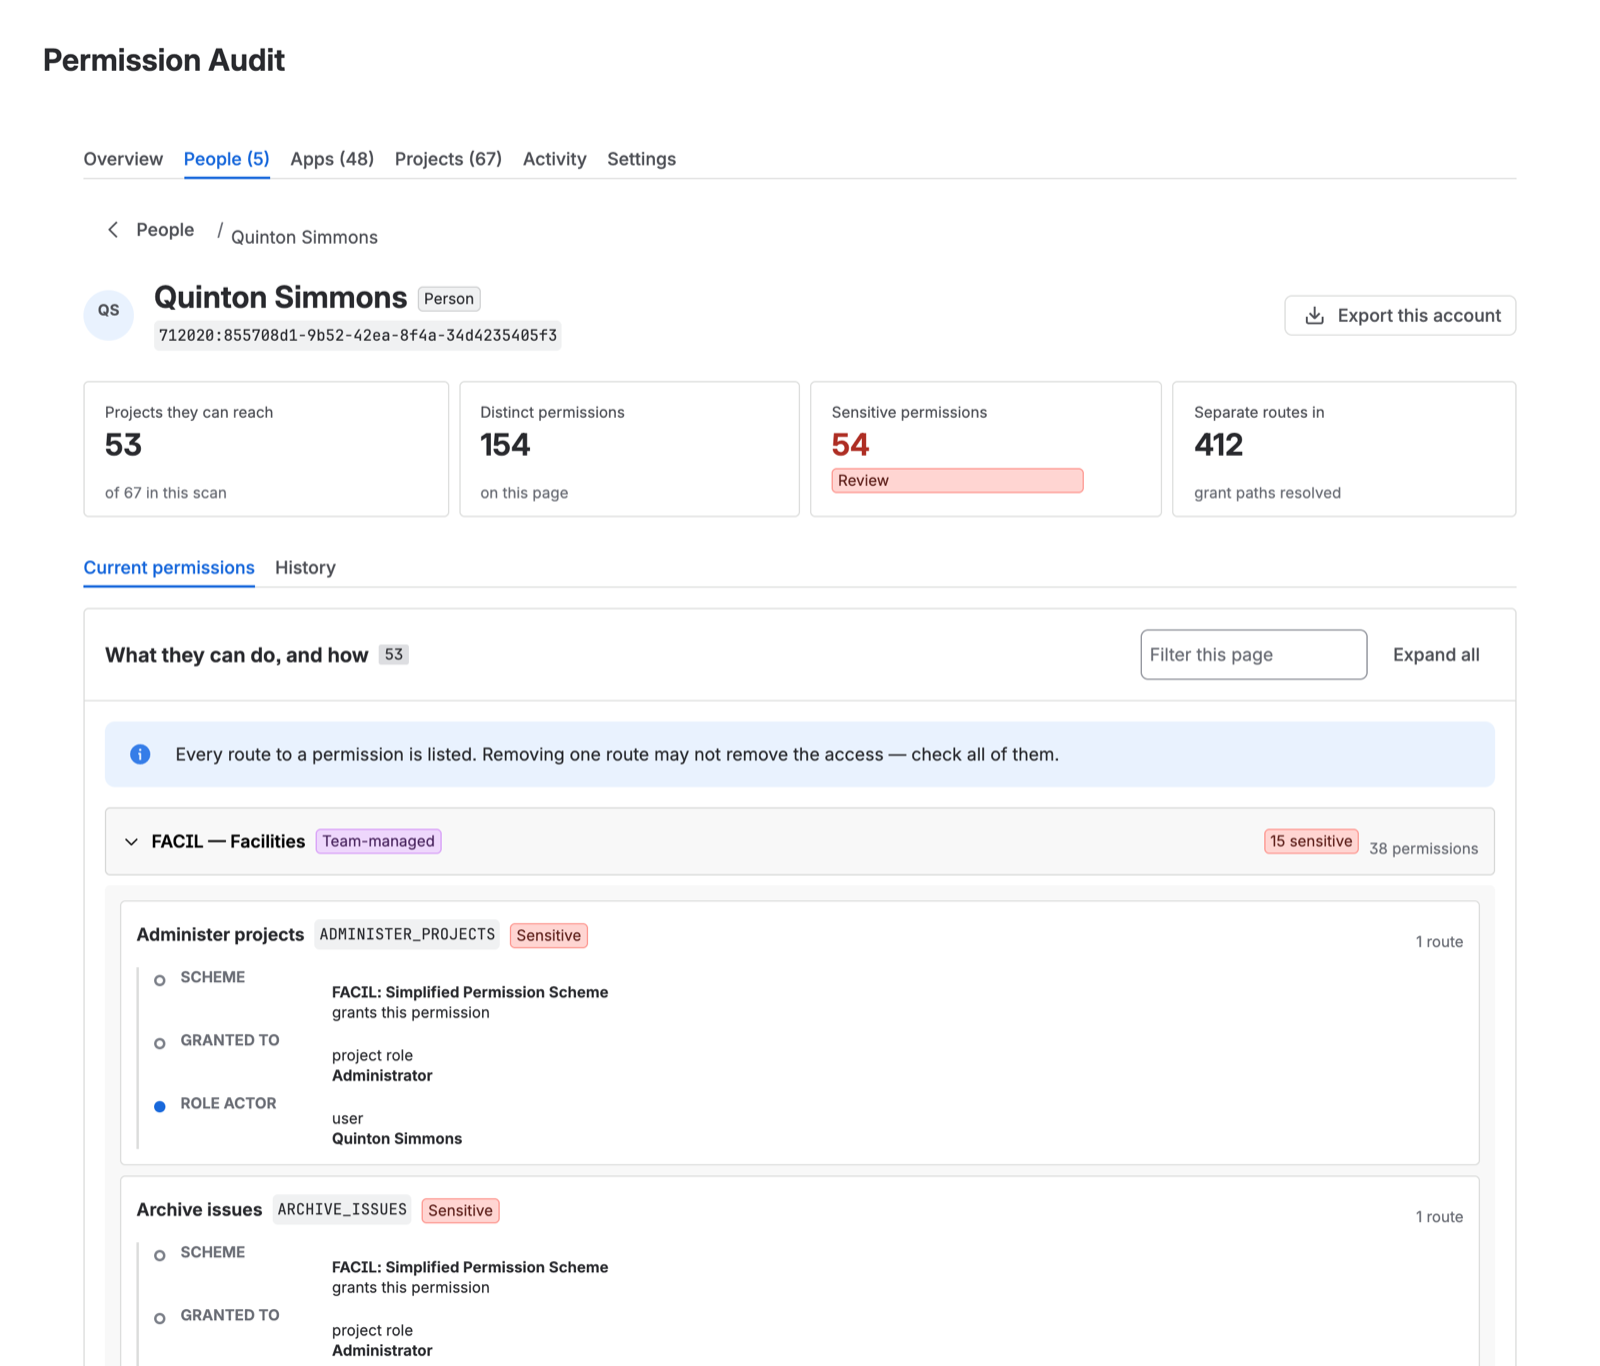The image size is (1600, 1366).
Task: Click the Team-managed tag
Action: point(379,842)
